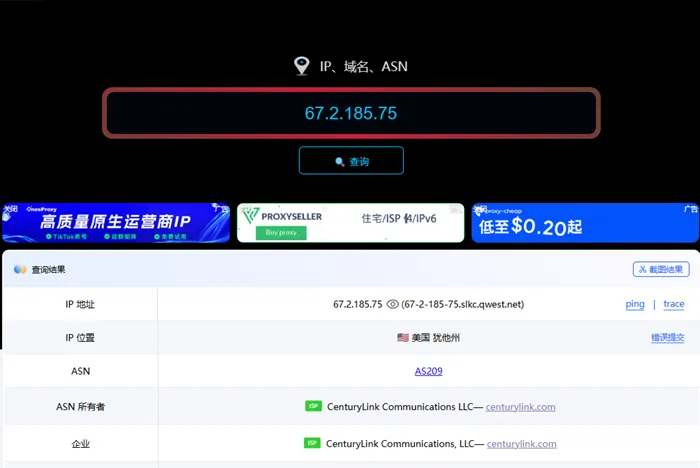Click the trace link
The height and width of the screenshot is (468, 700).
click(x=674, y=304)
